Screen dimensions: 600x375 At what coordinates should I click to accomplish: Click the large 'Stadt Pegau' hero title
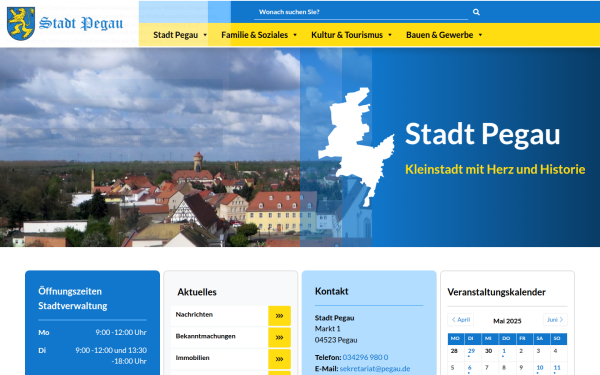(x=483, y=135)
